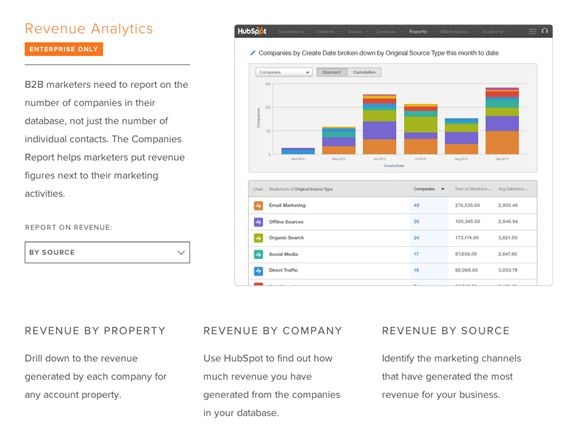Screen dimensions: 580x443
Task: Click the Create Date axis label
Action: click(394, 166)
